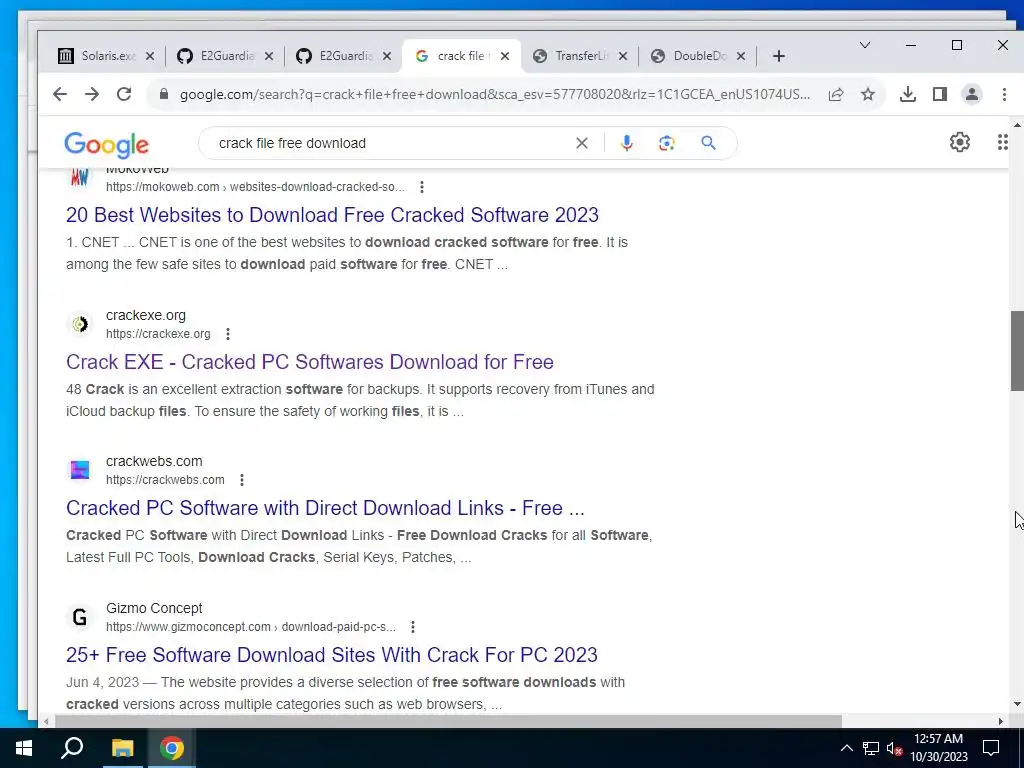Open 20 Best Websites Cracked Software link
This screenshot has width=1024, height=768.
(332, 215)
